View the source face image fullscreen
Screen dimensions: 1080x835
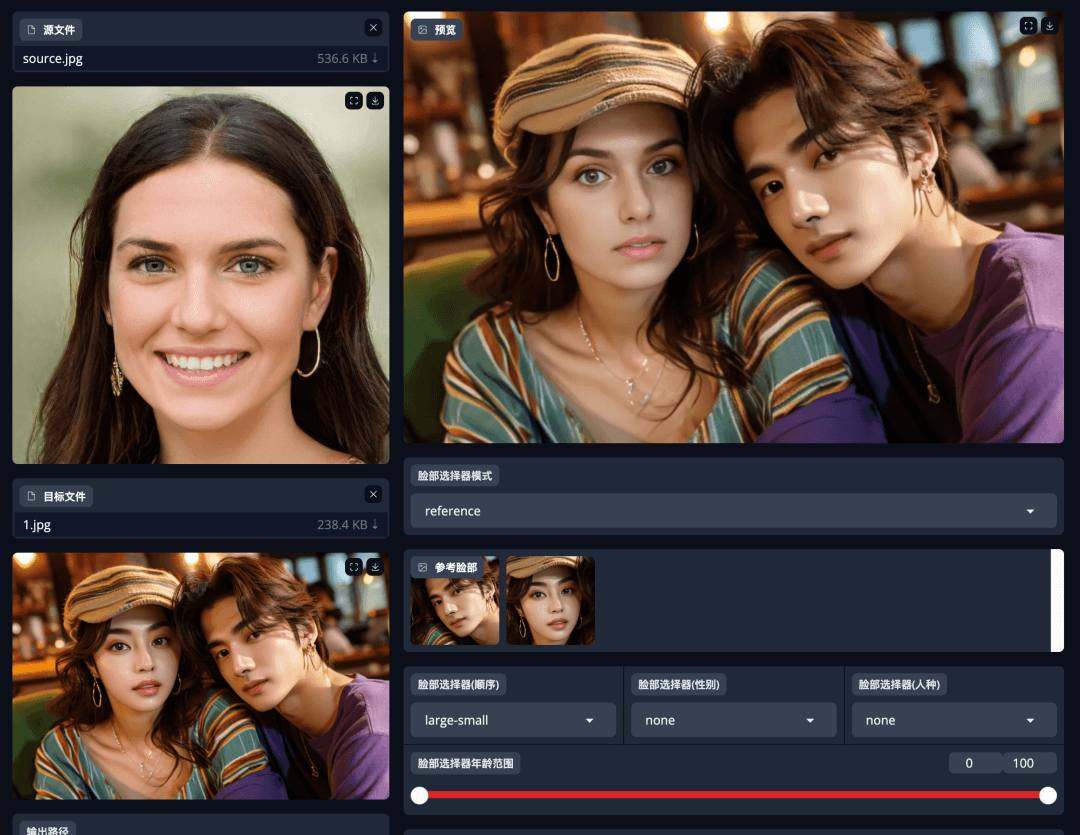click(x=353, y=101)
